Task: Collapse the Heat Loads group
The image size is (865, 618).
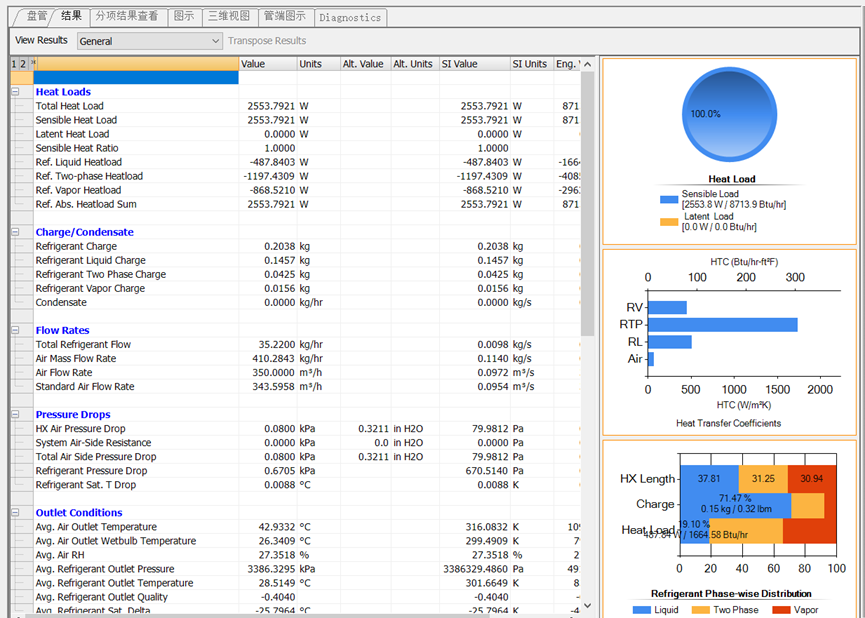Action: tap(15, 92)
